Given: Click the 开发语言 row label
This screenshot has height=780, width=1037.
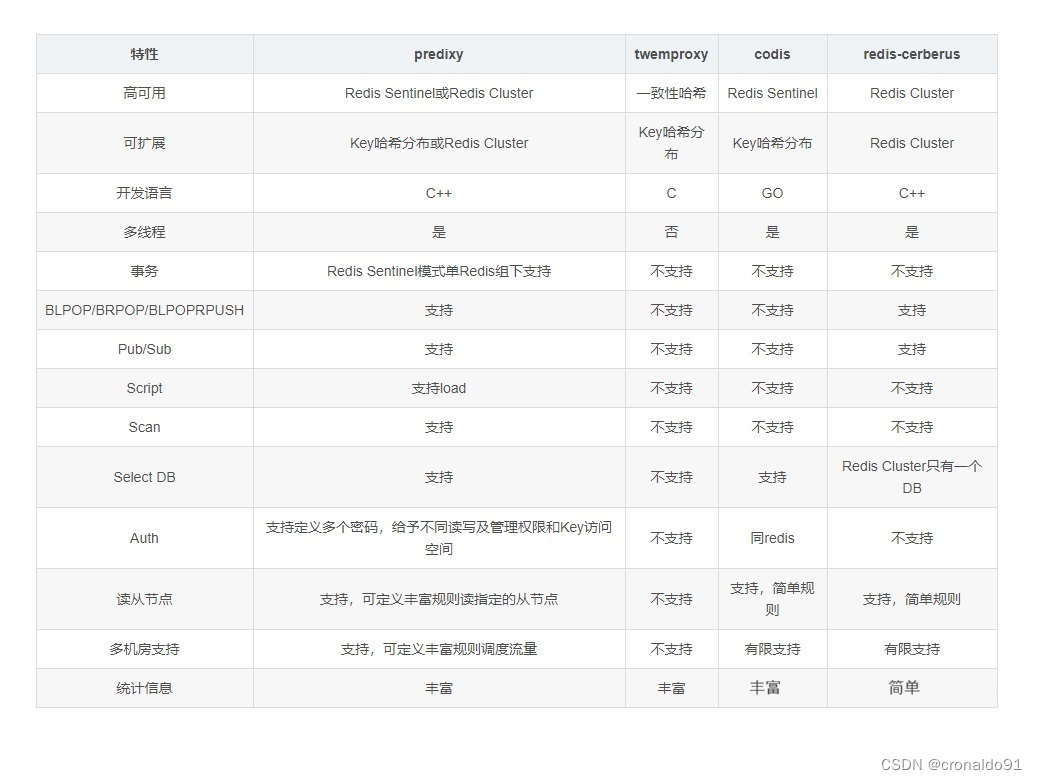Looking at the screenshot, I should pyautogui.click(x=144, y=193).
